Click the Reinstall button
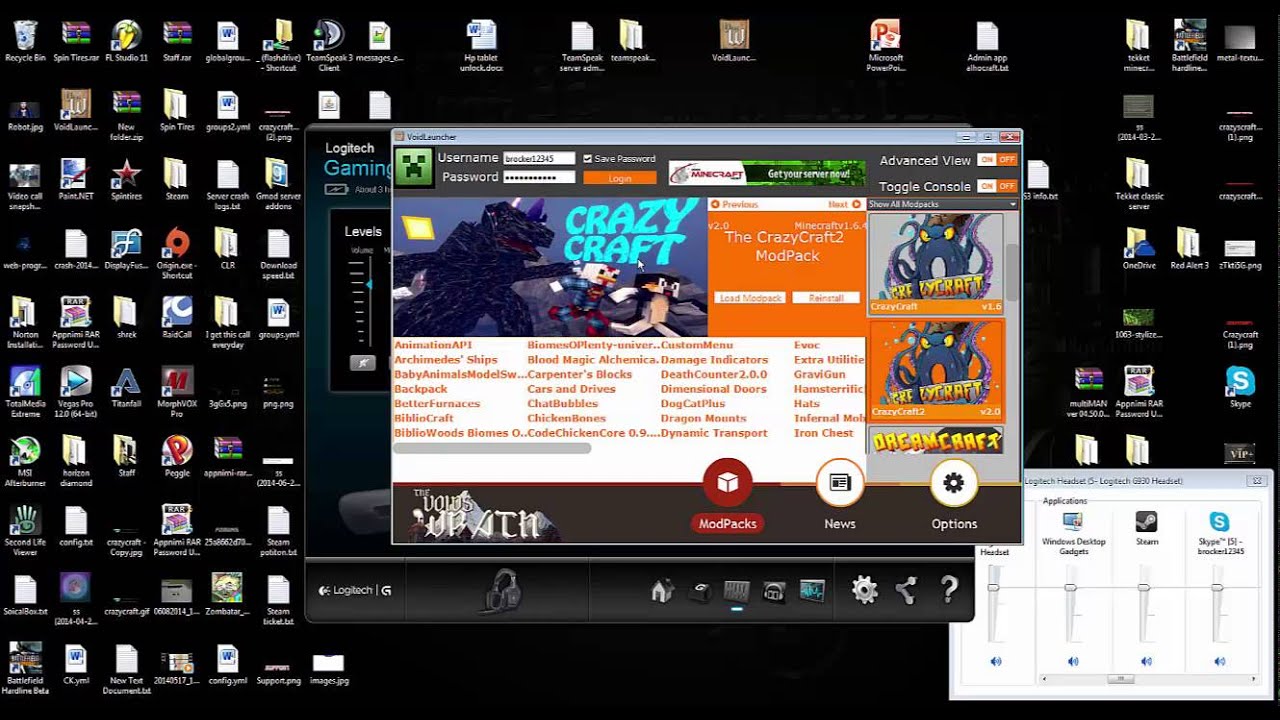Screen dimensions: 1280x720 click(826, 298)
